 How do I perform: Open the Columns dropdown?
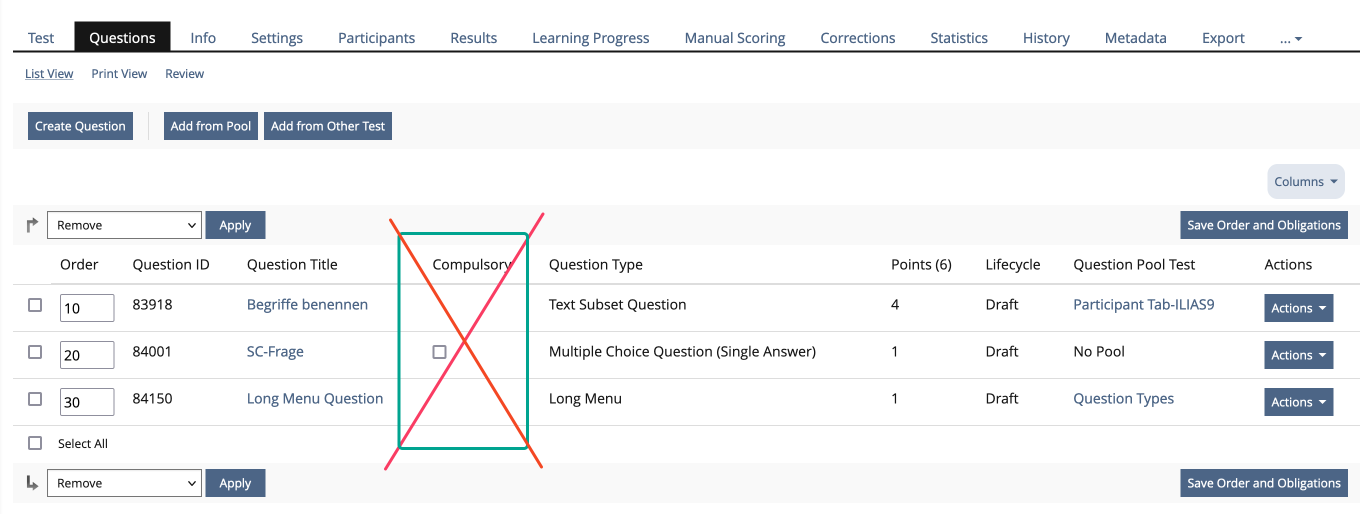[x=1306, y=181]
